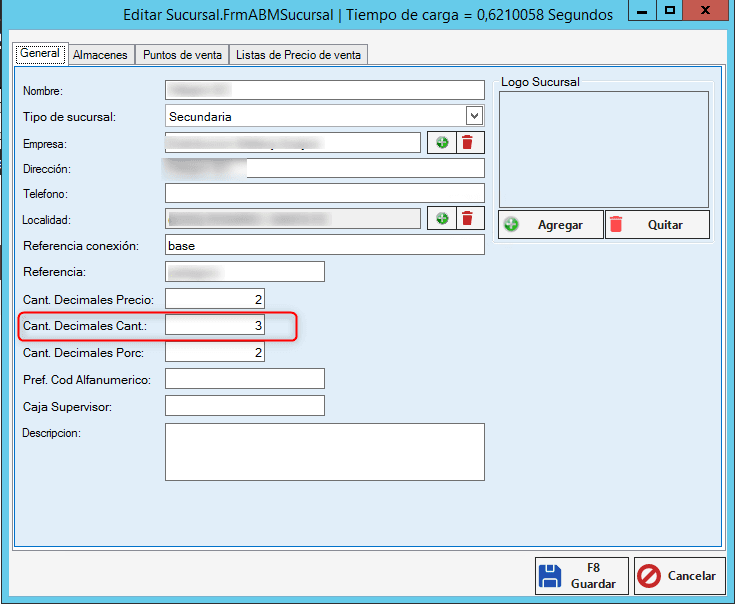Image resolution: width=735 pixels, height=606 pixels.
Task: Click the Logo Sucursal image area
Action: [x=604, y=149]
